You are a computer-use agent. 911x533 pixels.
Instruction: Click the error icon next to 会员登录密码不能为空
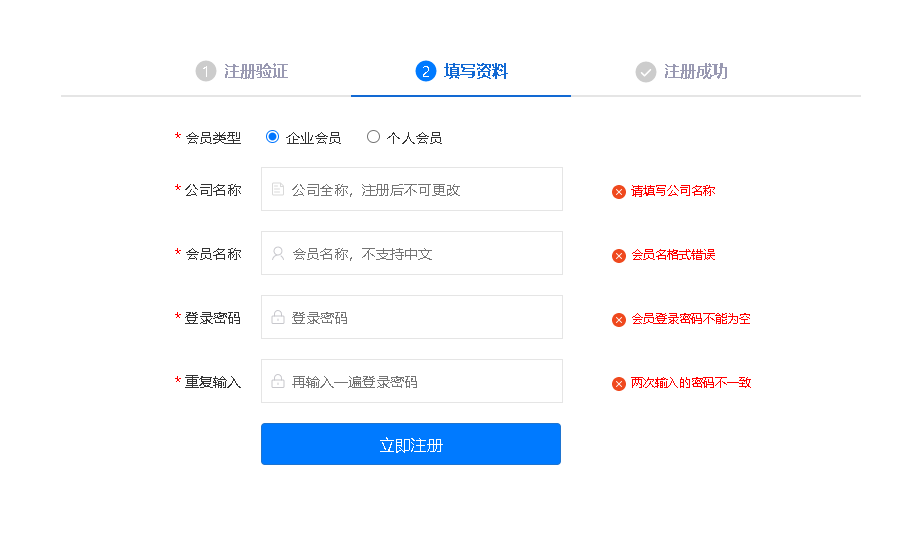pos(619,320)
